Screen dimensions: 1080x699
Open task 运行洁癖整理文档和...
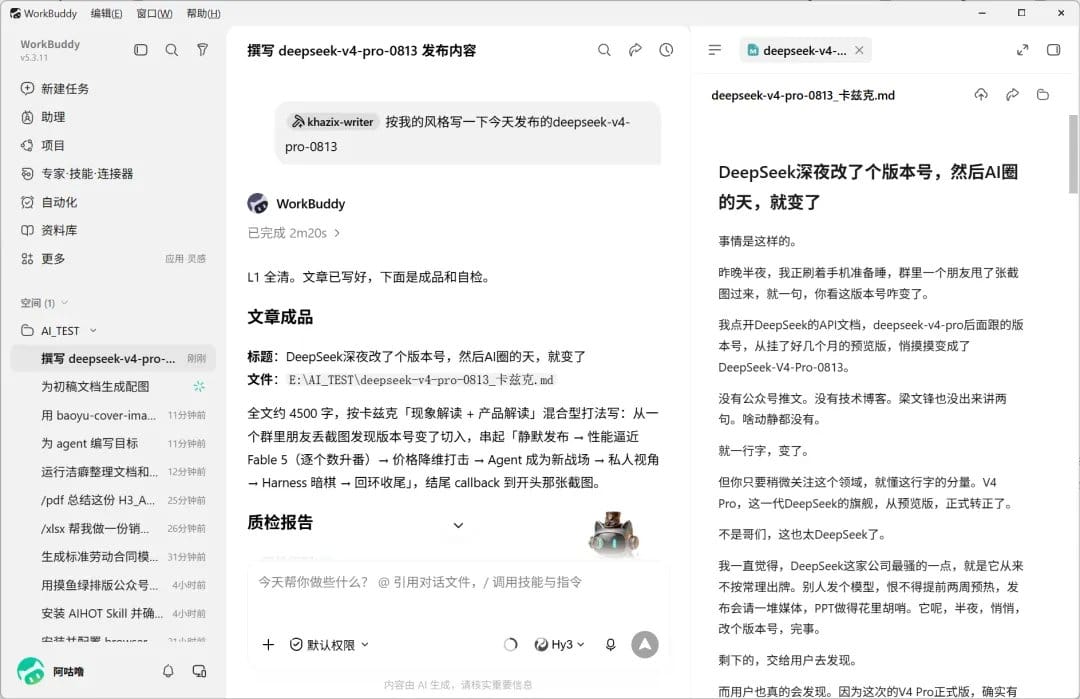[x=114, y=472]
